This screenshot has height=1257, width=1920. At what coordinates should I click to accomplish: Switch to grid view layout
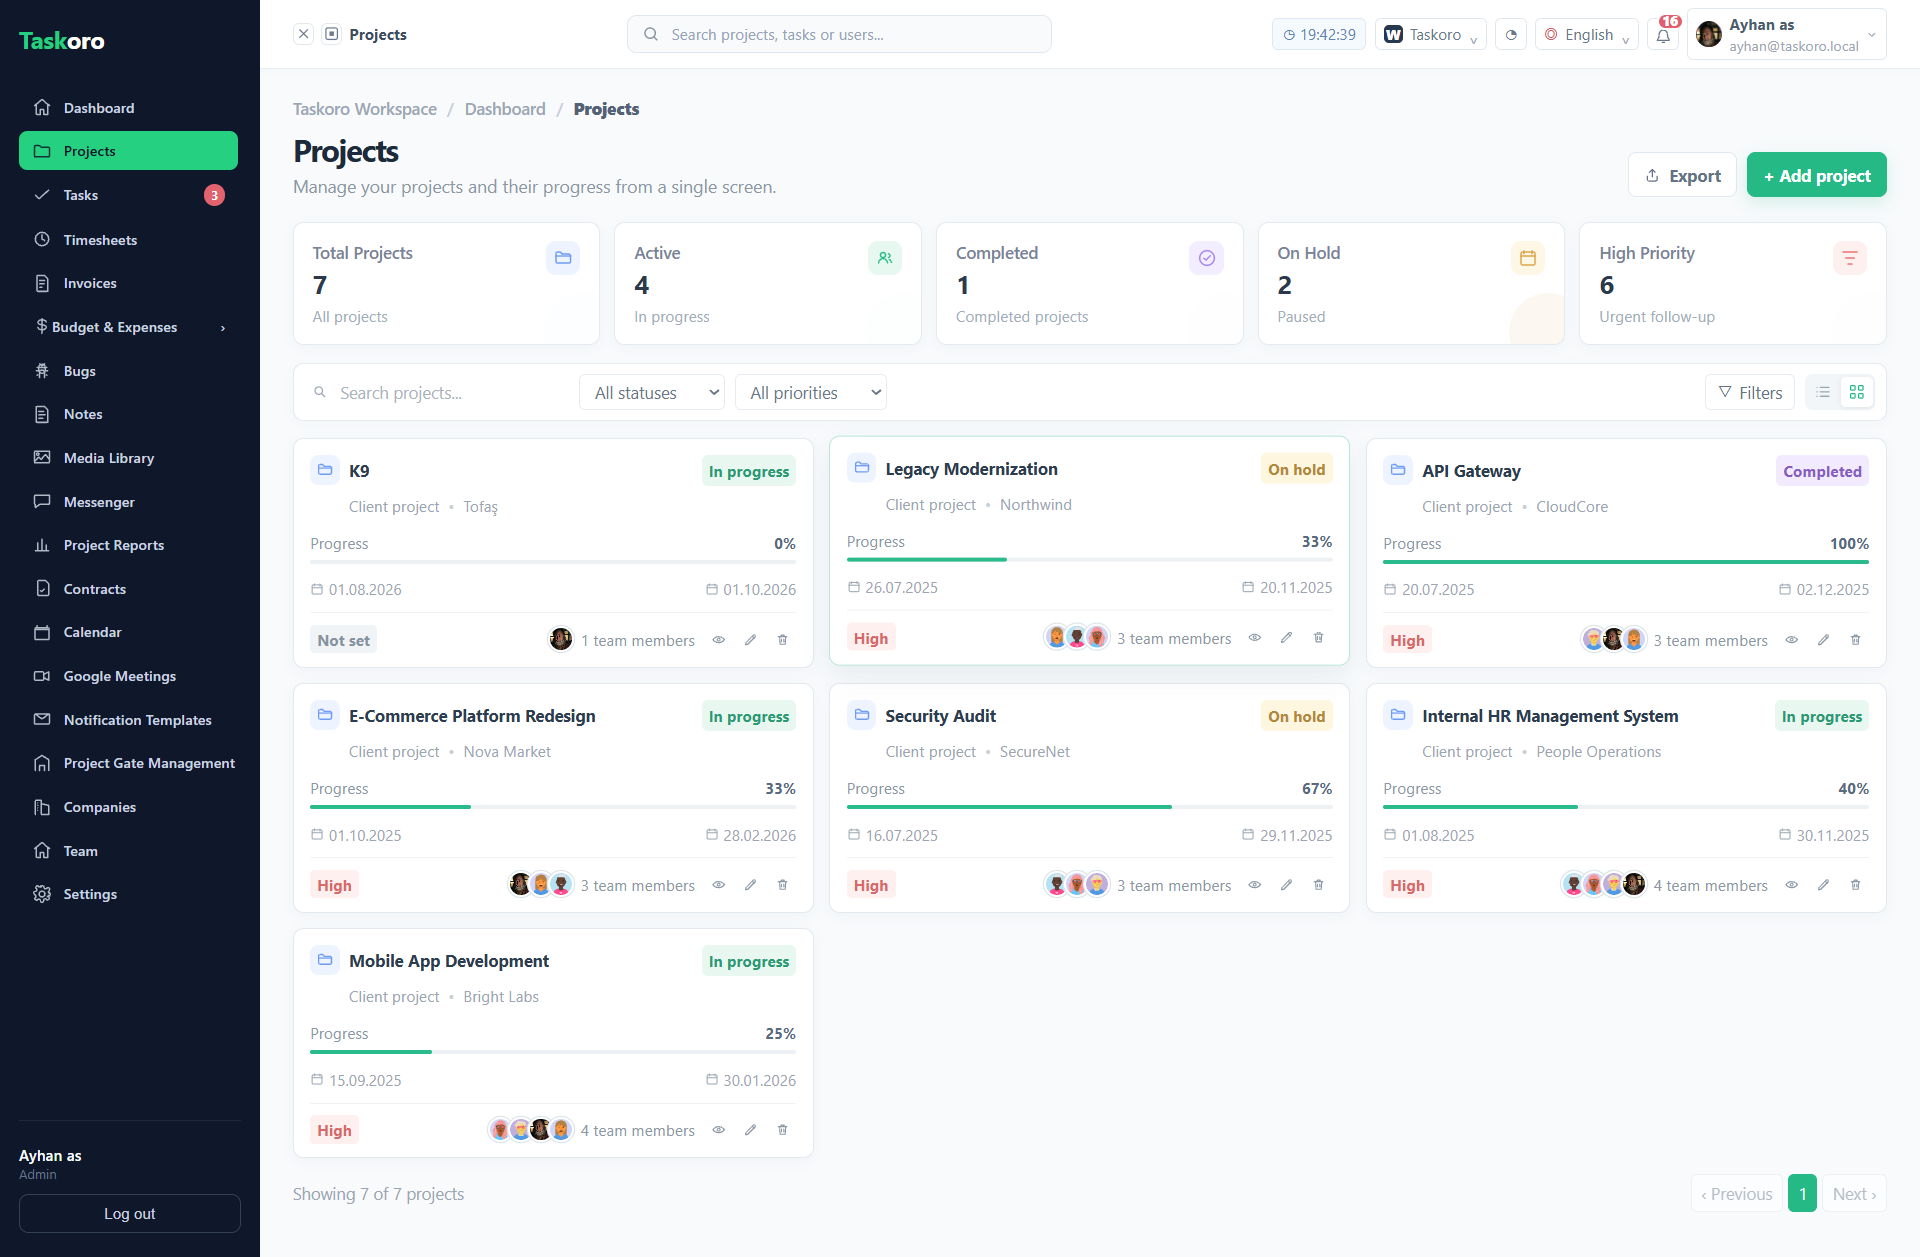pos(1857,393)
